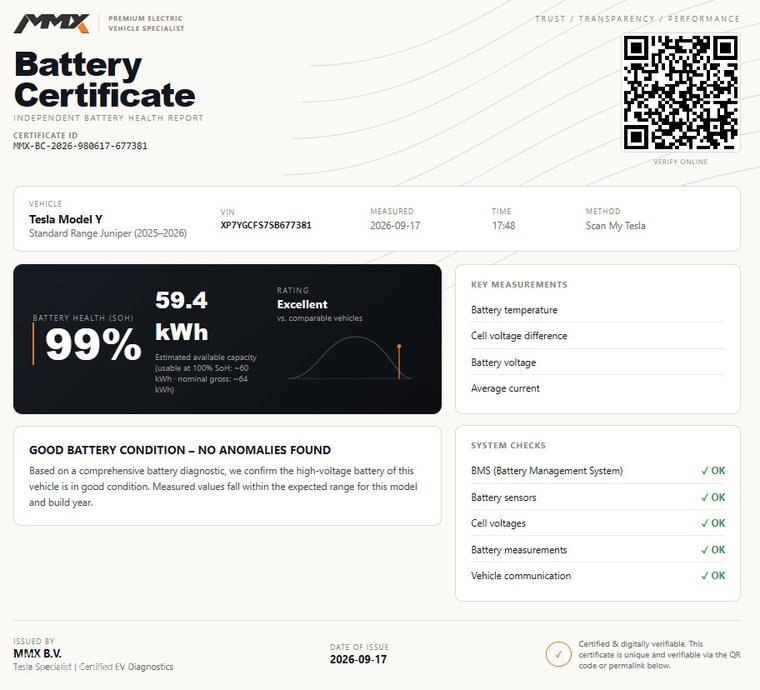Click the 'SYSTEM CHECKS' heading

pos(508,446)
